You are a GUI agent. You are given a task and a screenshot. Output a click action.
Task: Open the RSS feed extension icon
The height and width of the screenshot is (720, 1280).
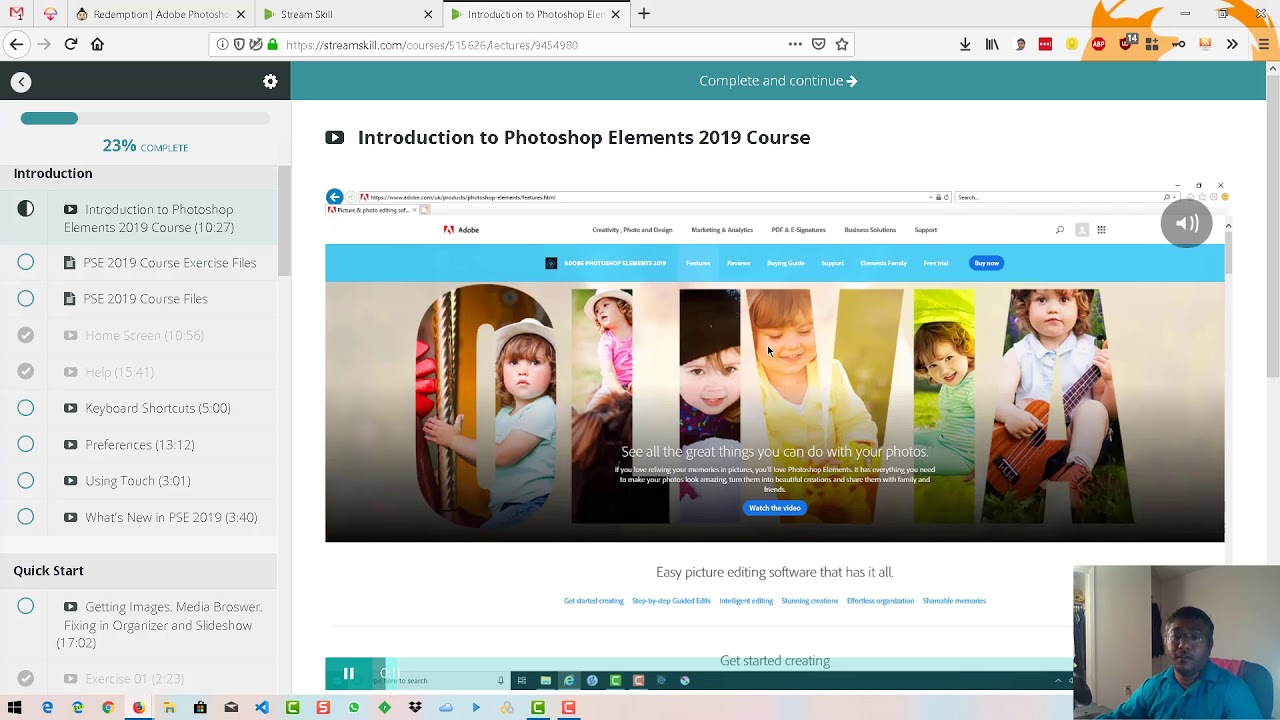(x=1205, y=44)
